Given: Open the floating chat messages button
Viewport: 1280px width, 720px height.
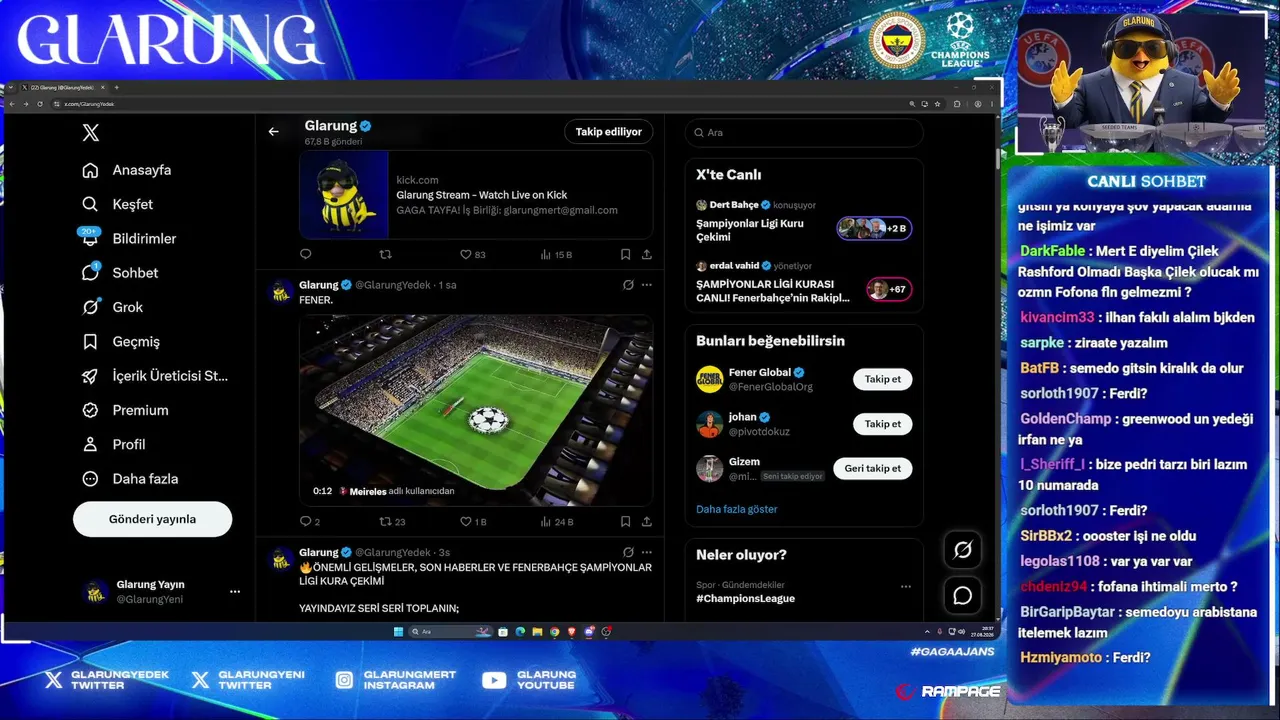Looking at the screenshot, I should pyautogui.click(x=963, y=596).
